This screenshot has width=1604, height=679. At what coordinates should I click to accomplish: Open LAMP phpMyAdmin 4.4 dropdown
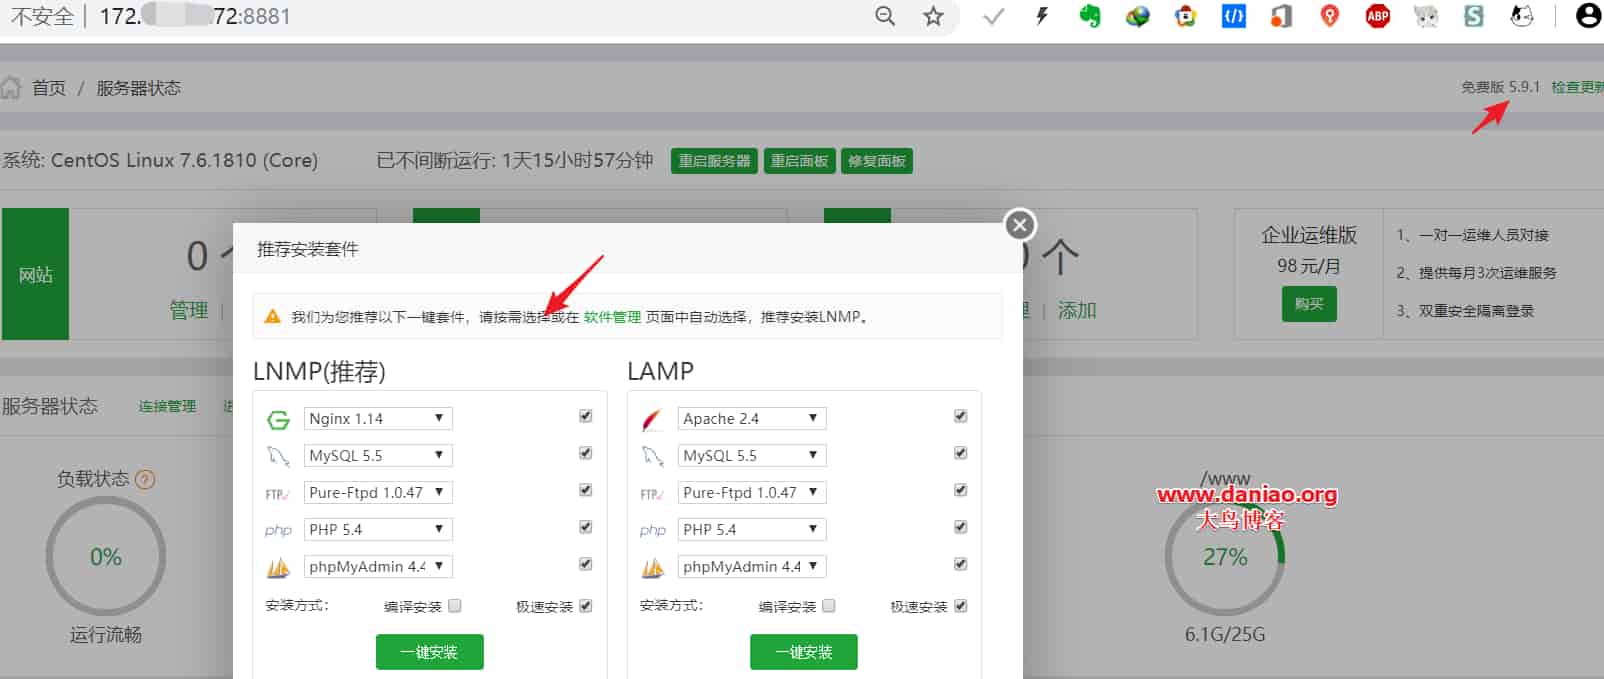pos(752,566)
